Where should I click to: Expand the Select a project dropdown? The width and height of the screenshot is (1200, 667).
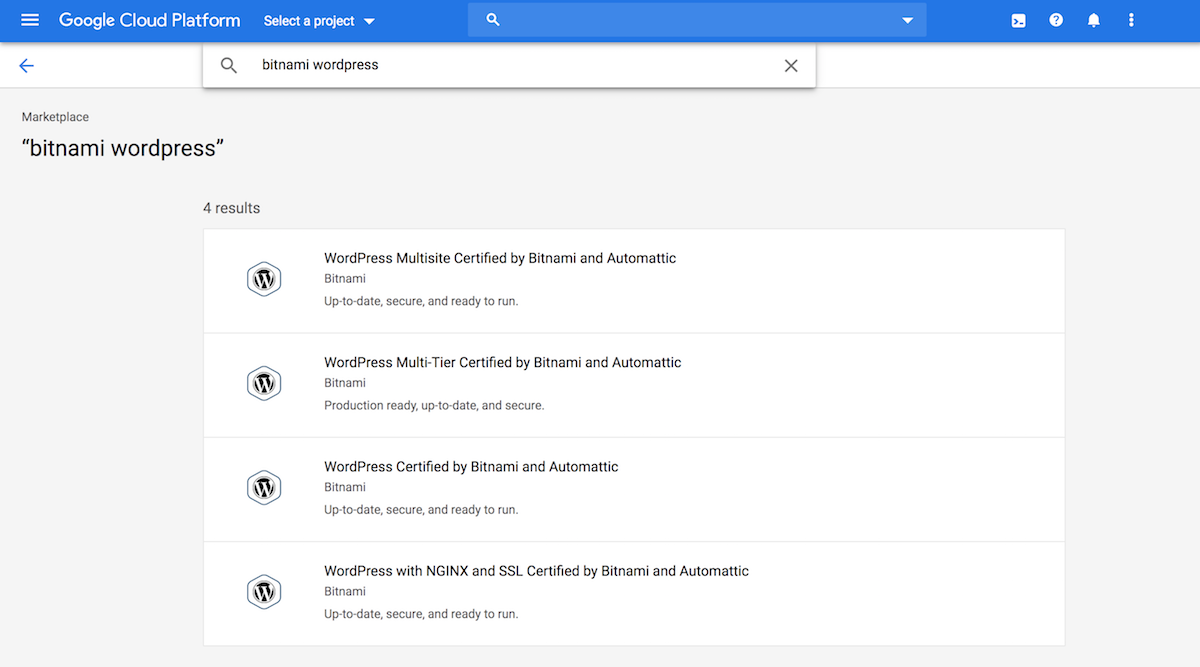click(x=320, y=20)
